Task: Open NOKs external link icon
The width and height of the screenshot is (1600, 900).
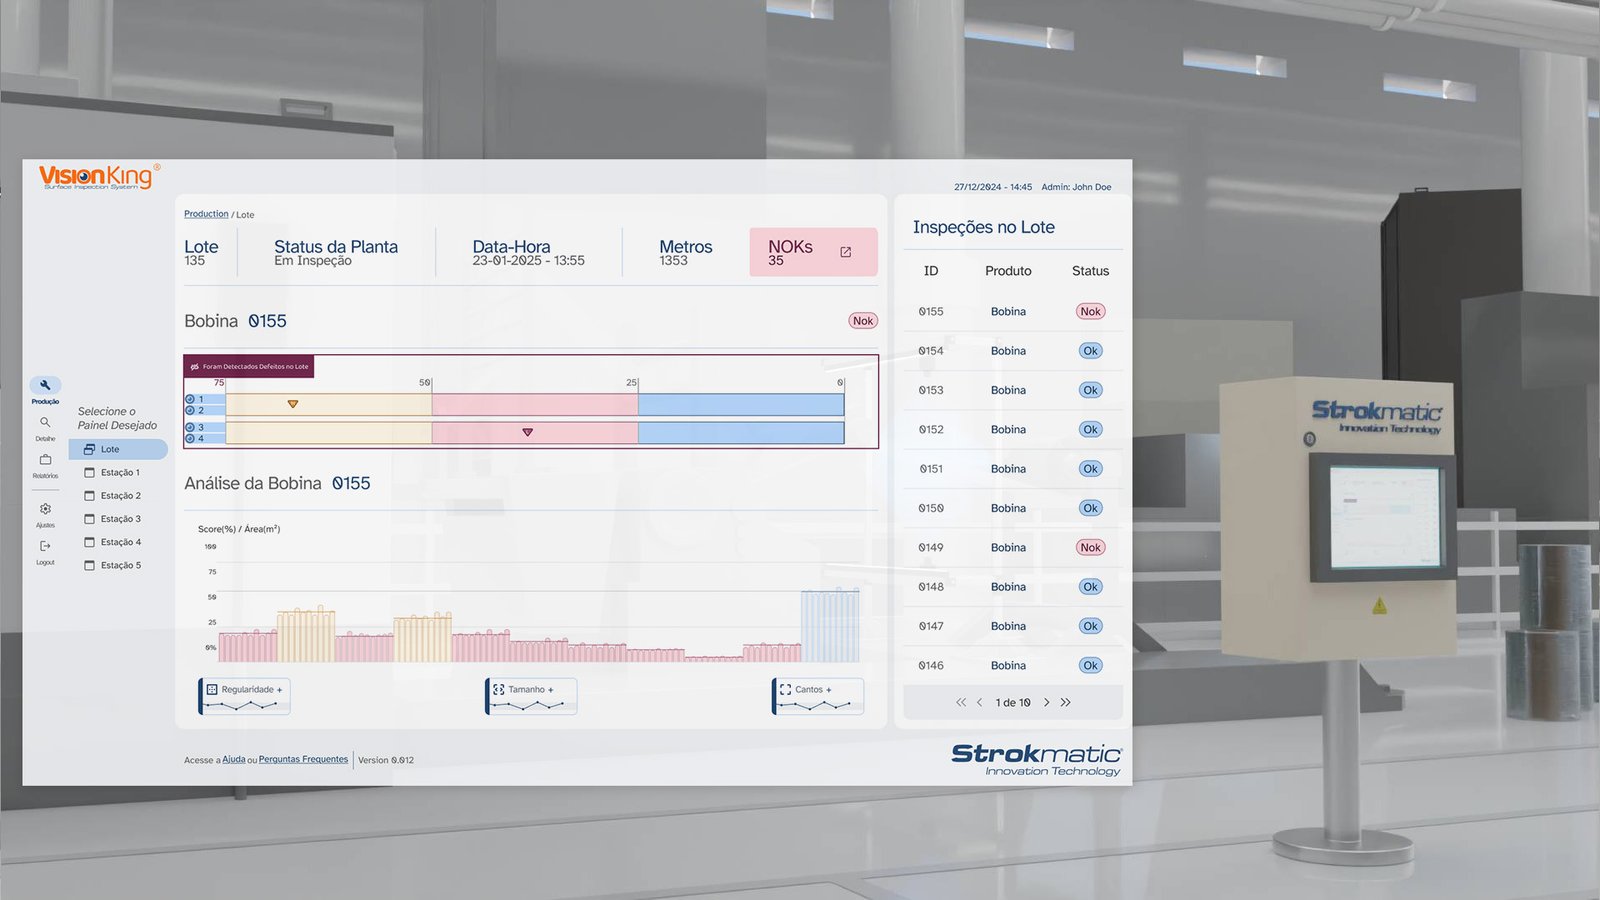Action: pos(845,252)
